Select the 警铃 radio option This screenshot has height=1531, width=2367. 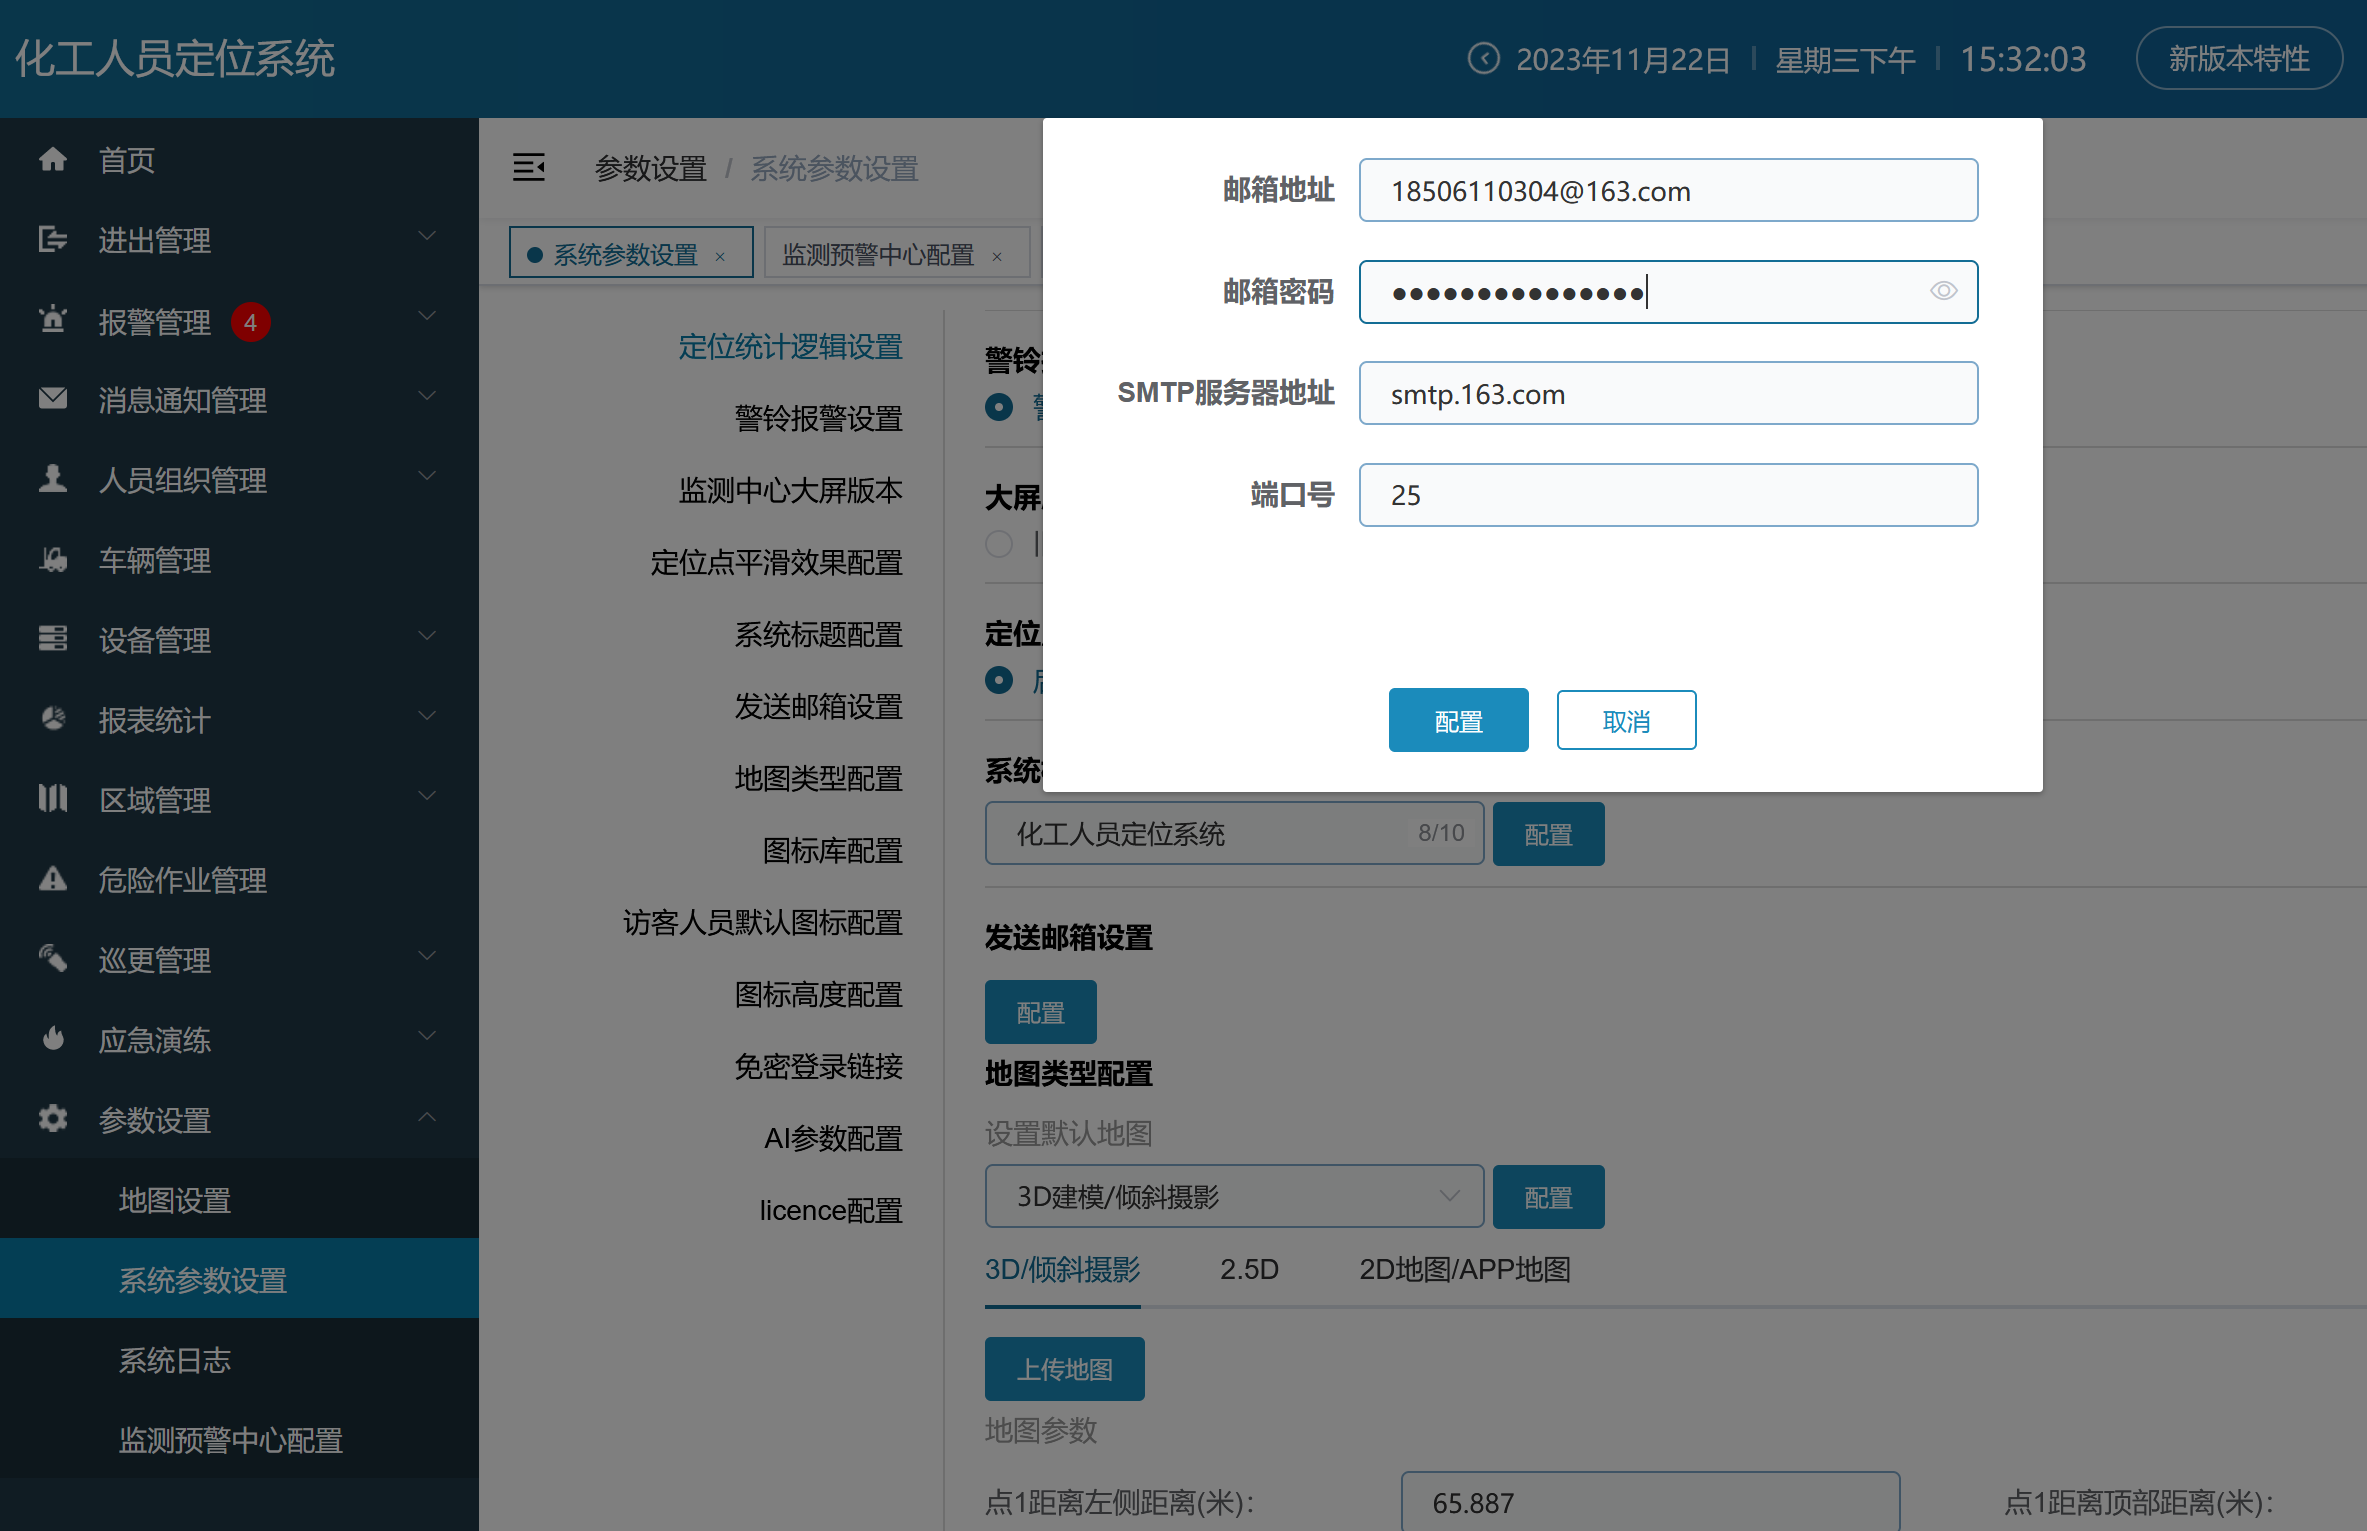(999, 407)
